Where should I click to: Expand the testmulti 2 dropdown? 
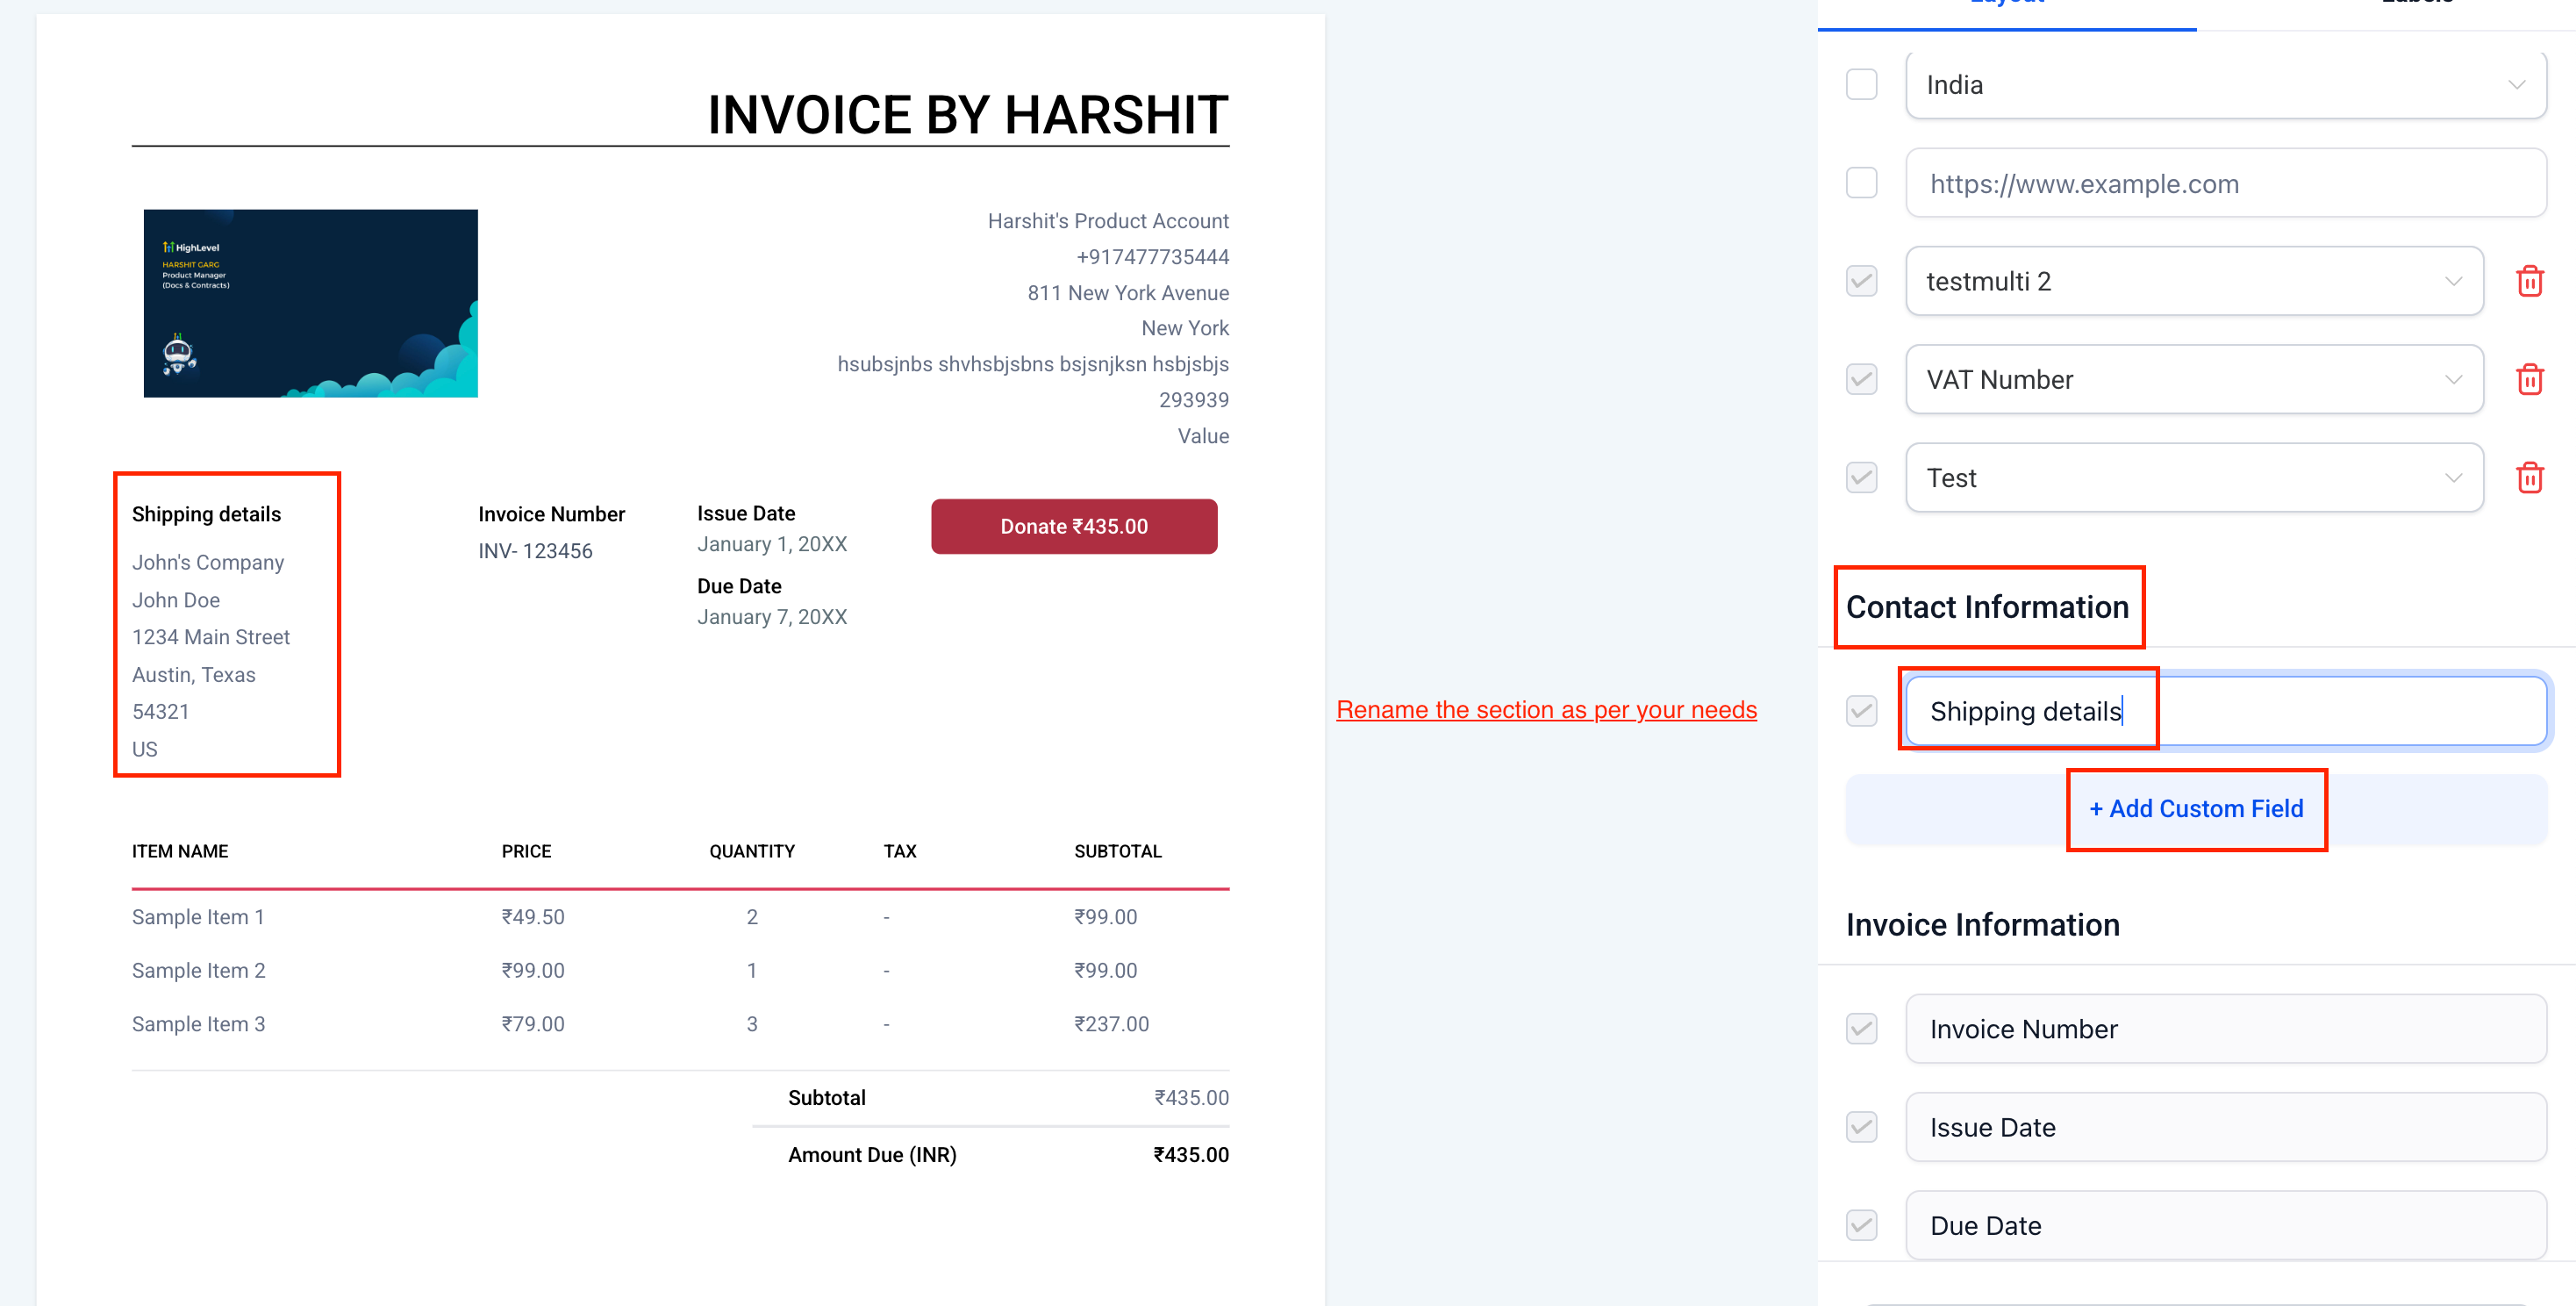(2193, 281)
